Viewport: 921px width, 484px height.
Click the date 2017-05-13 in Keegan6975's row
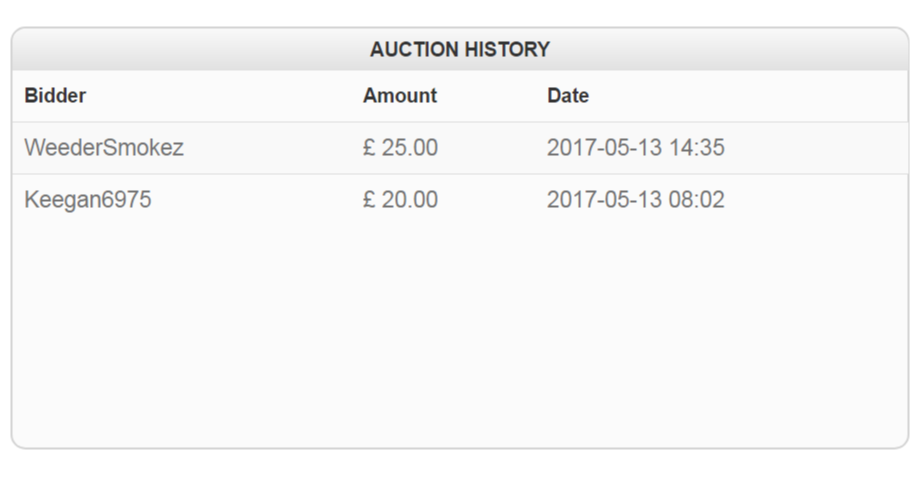click(605, 200)
